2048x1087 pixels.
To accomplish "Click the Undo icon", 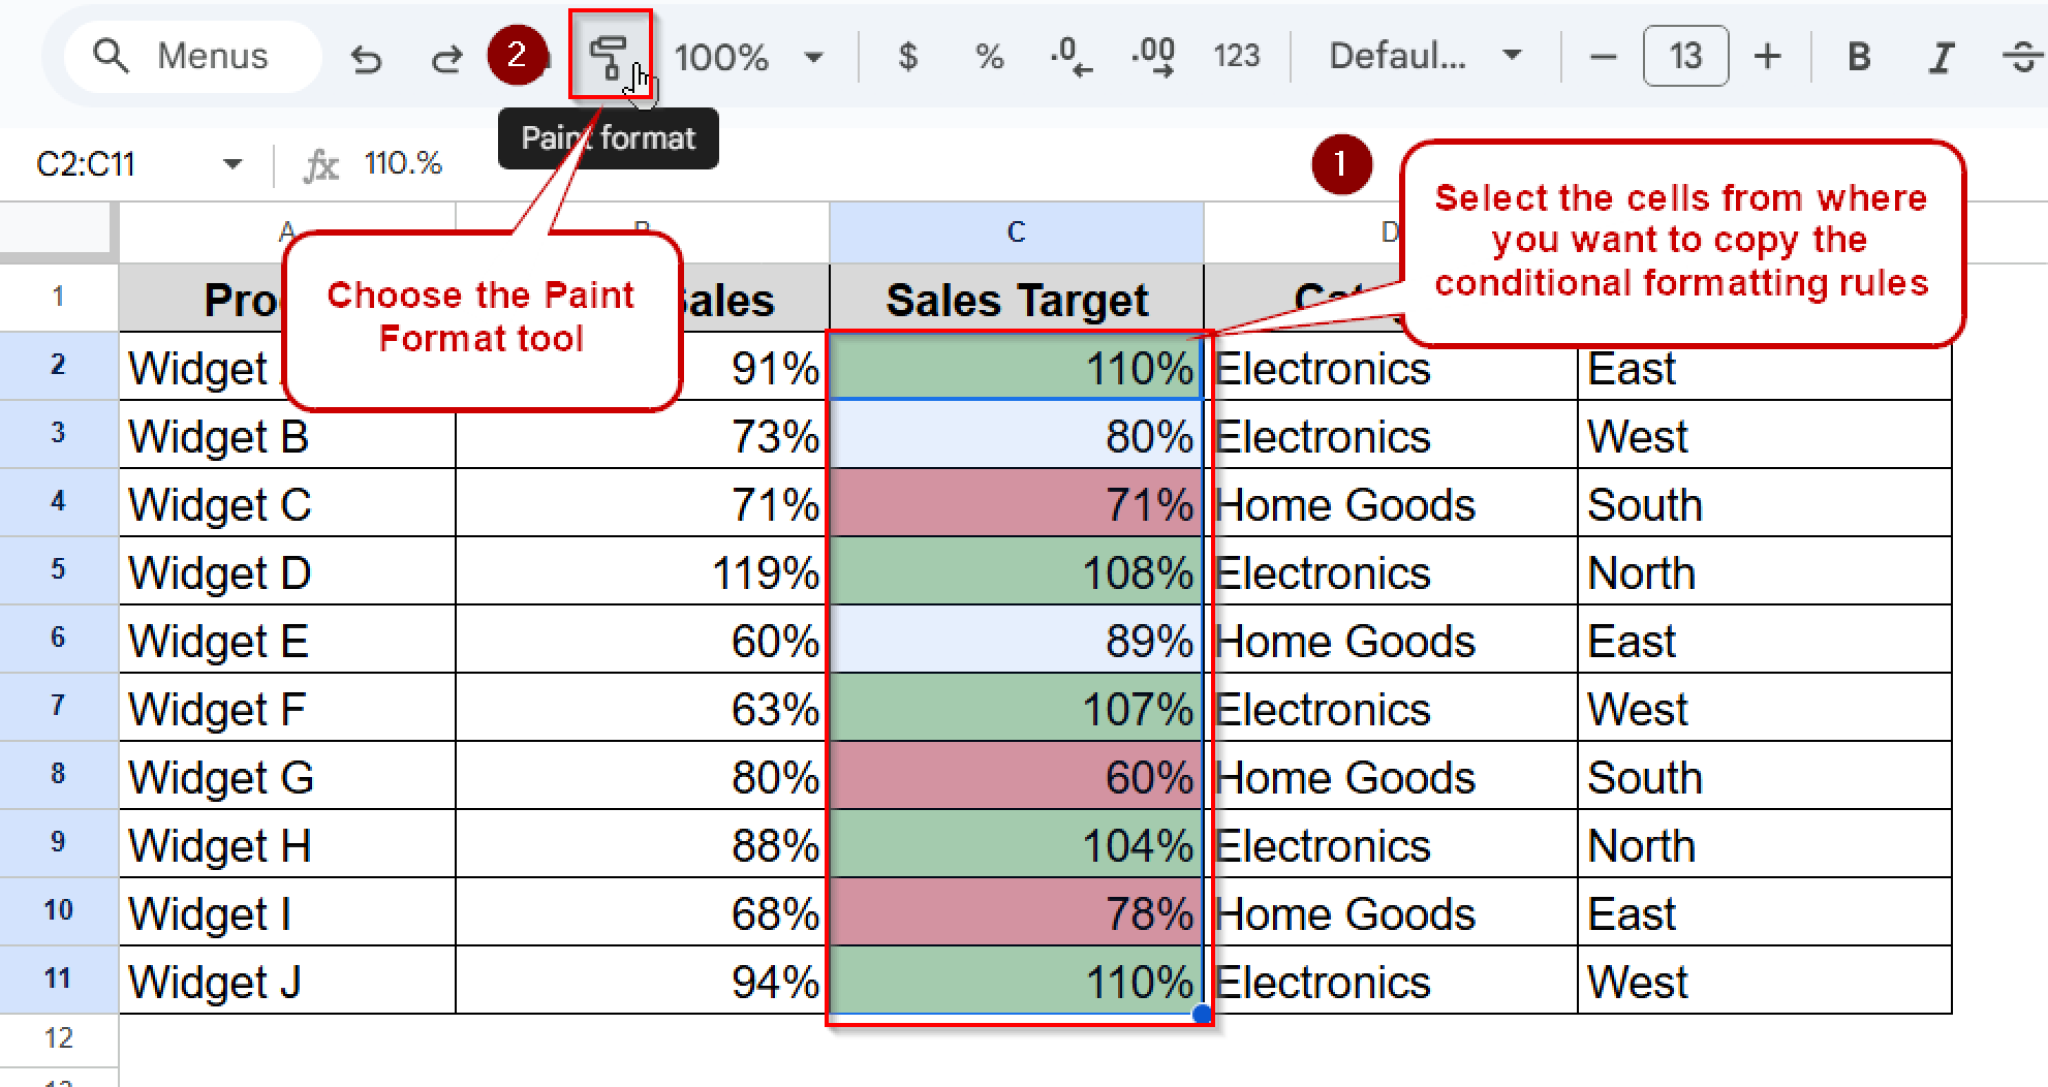I will pyautogui.click(x=368, y=57).
